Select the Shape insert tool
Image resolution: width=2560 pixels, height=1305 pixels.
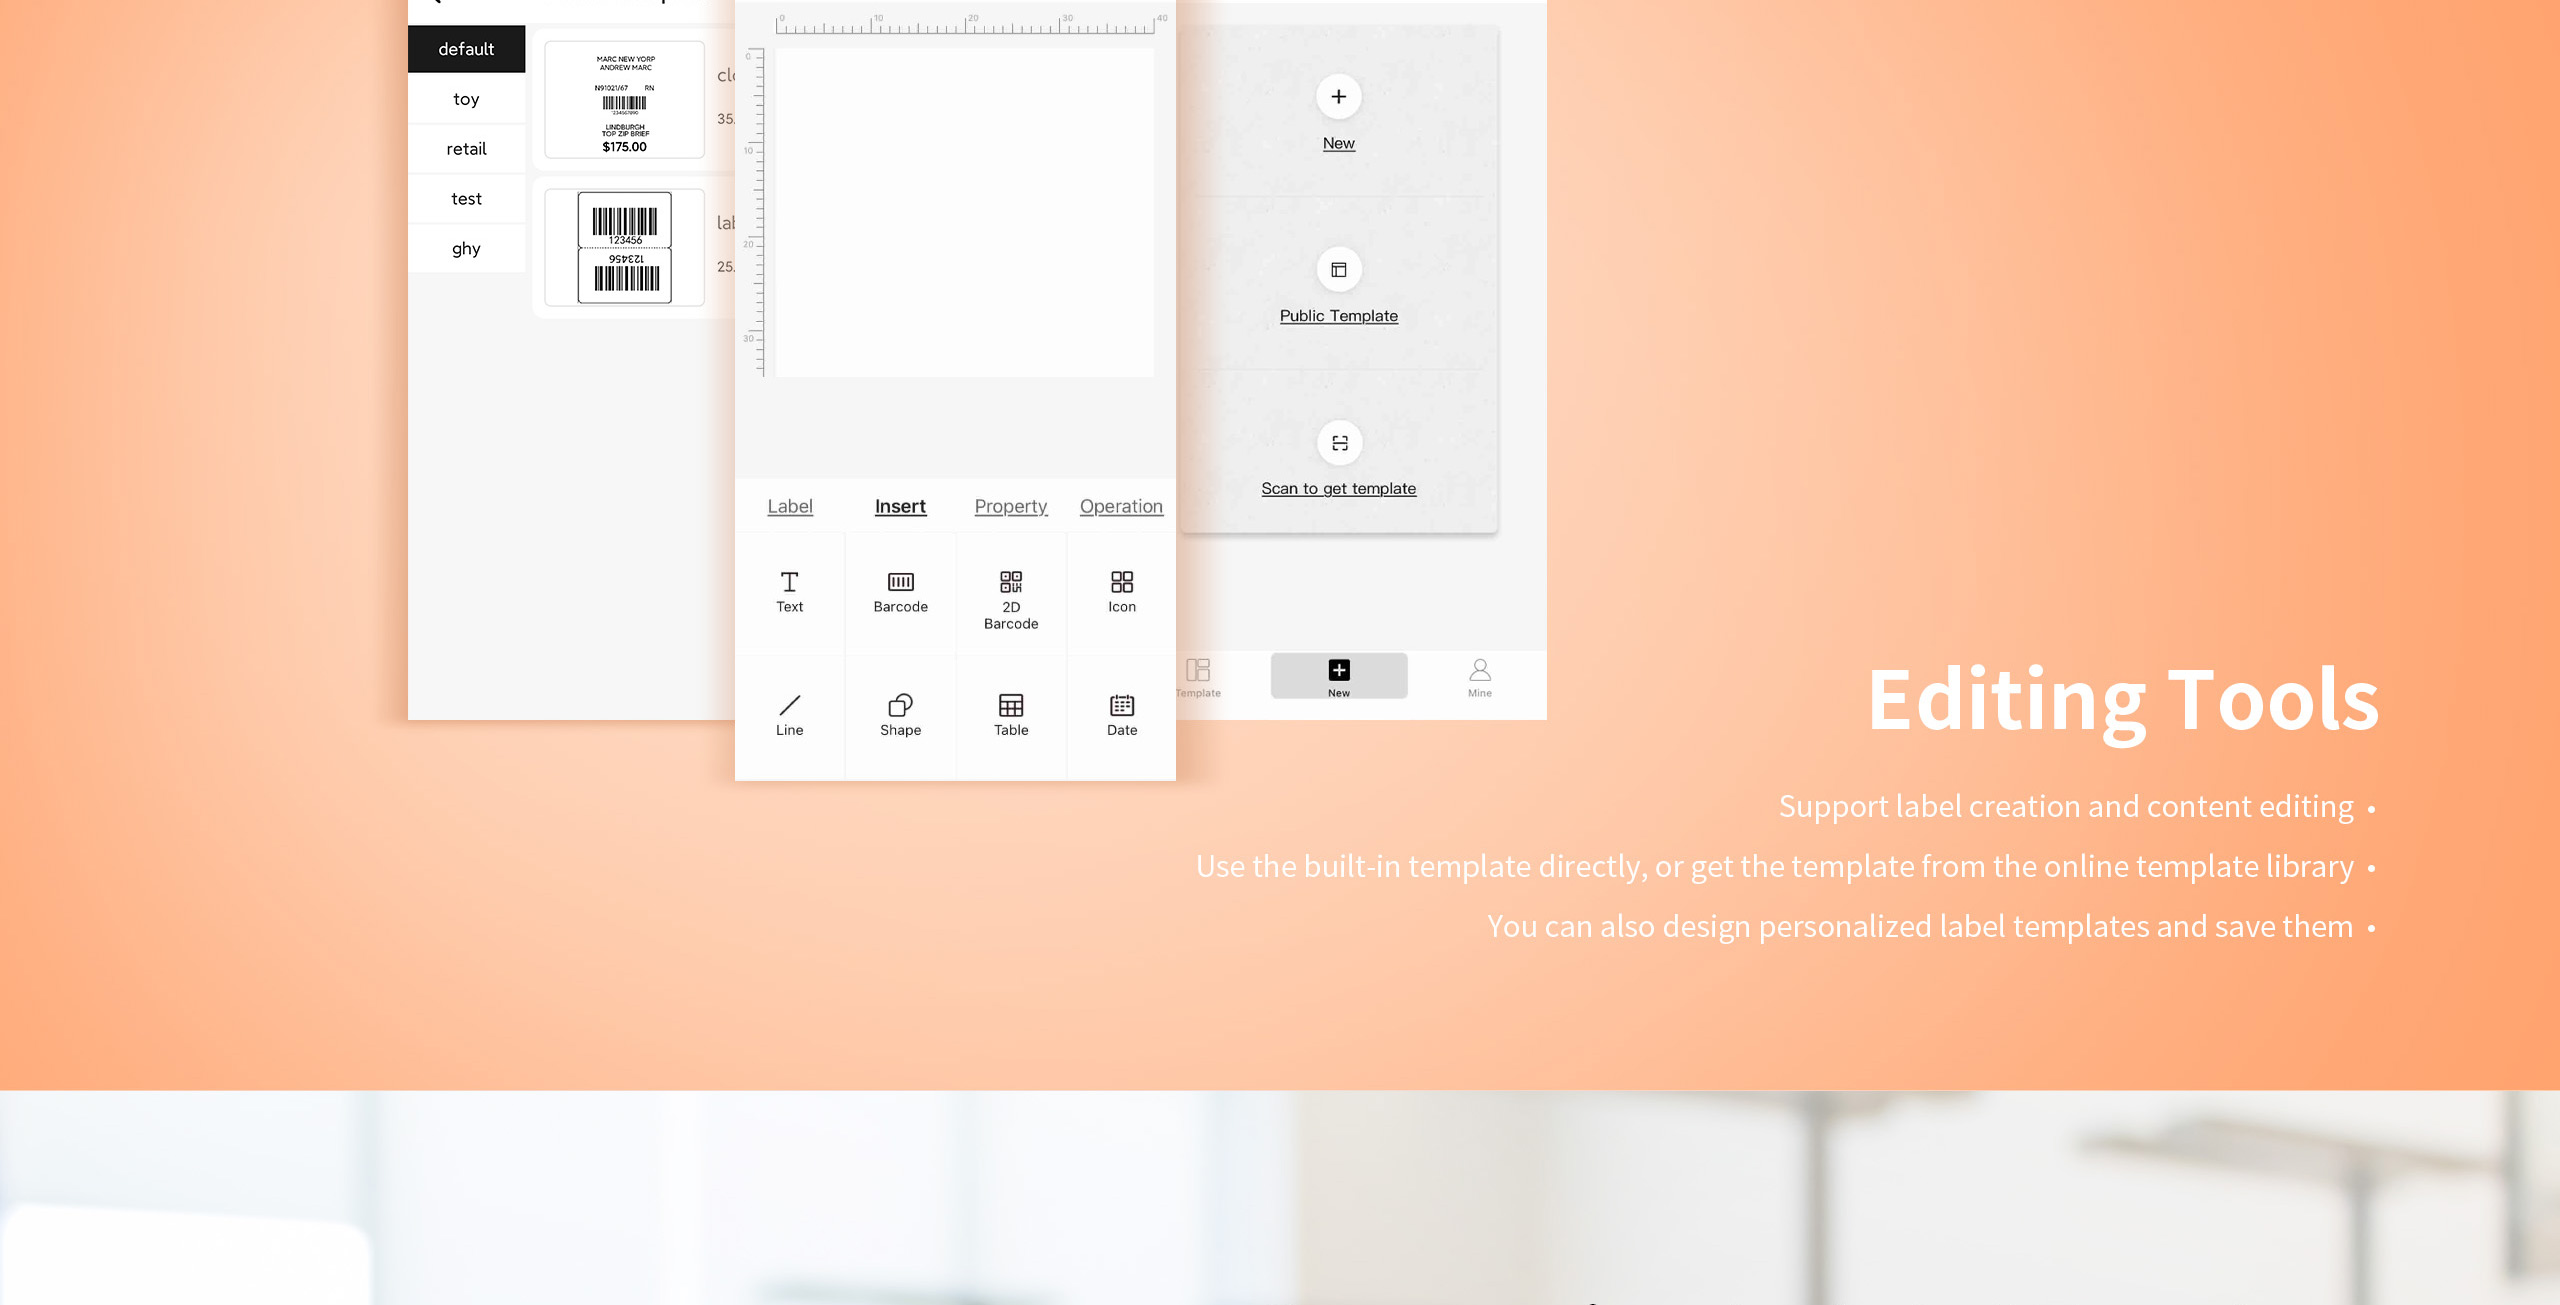pyautogui.click(x=900, y=712)
